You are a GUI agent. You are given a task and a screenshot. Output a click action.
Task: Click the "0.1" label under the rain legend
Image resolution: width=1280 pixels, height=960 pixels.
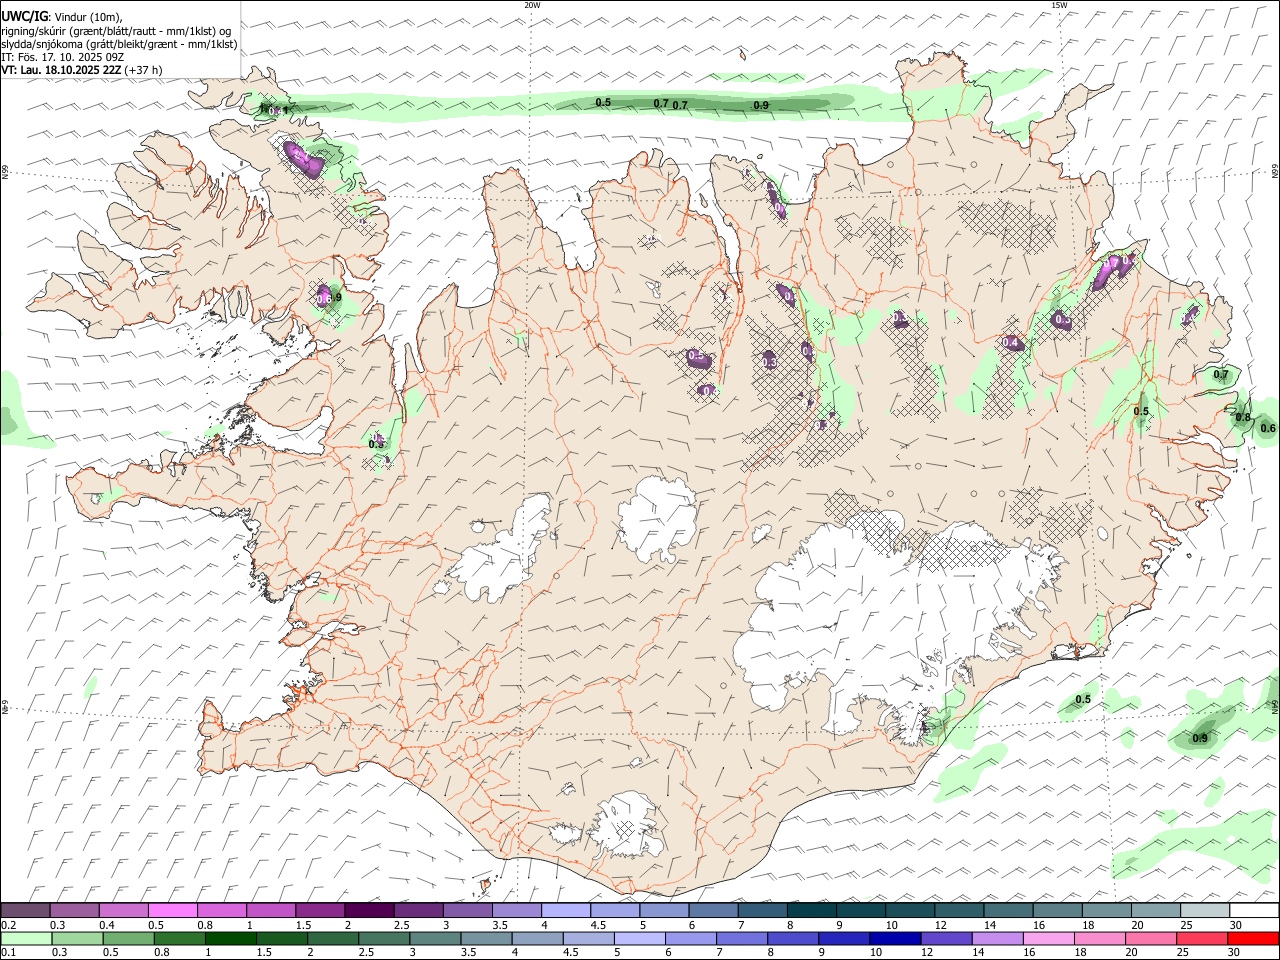(9, 952)
